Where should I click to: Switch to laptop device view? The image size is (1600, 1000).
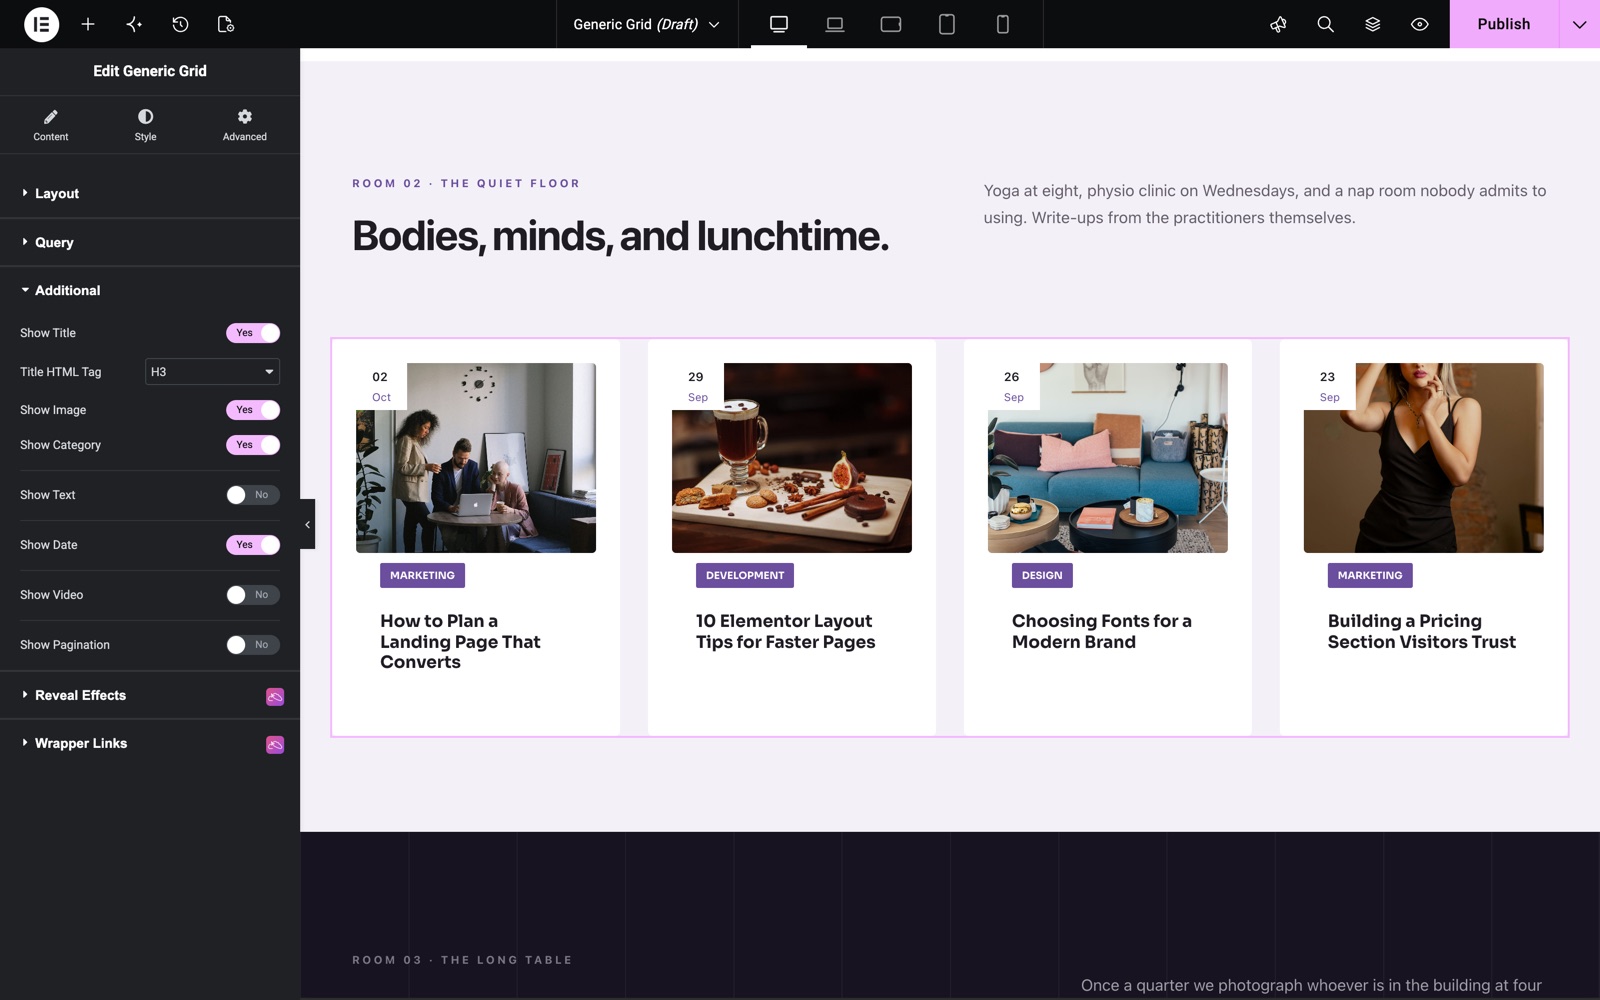click(x=835, y=24)
